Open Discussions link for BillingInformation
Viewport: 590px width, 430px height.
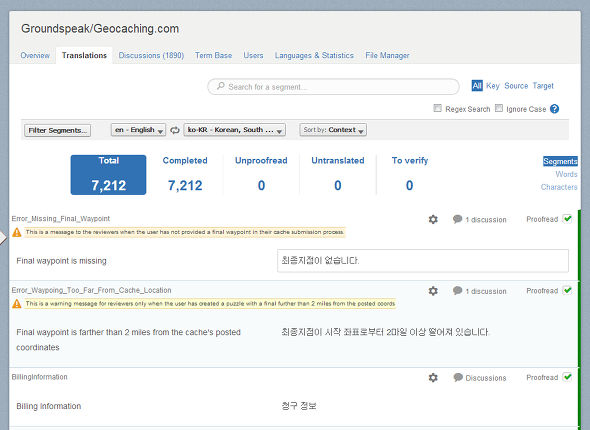pos(486,378)
